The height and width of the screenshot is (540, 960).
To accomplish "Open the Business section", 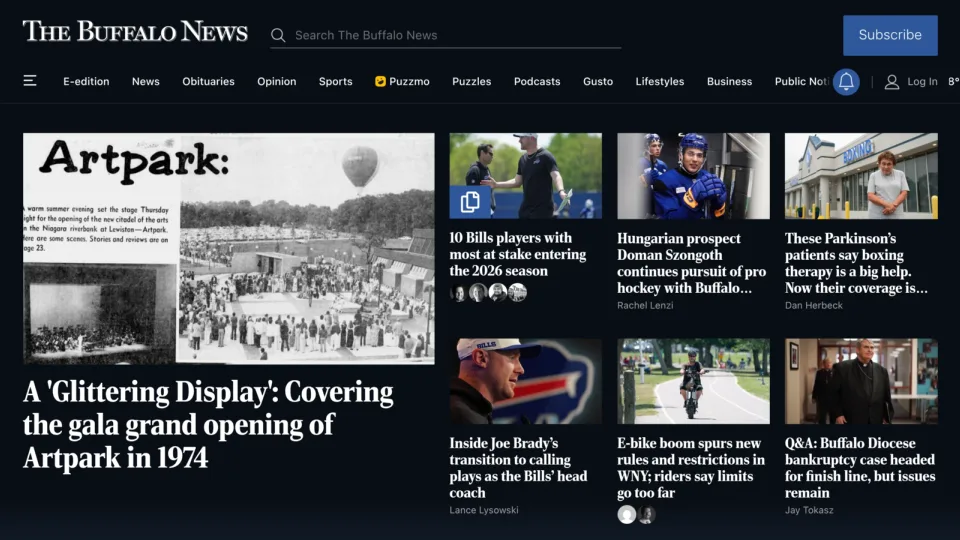I will point(729,81).
